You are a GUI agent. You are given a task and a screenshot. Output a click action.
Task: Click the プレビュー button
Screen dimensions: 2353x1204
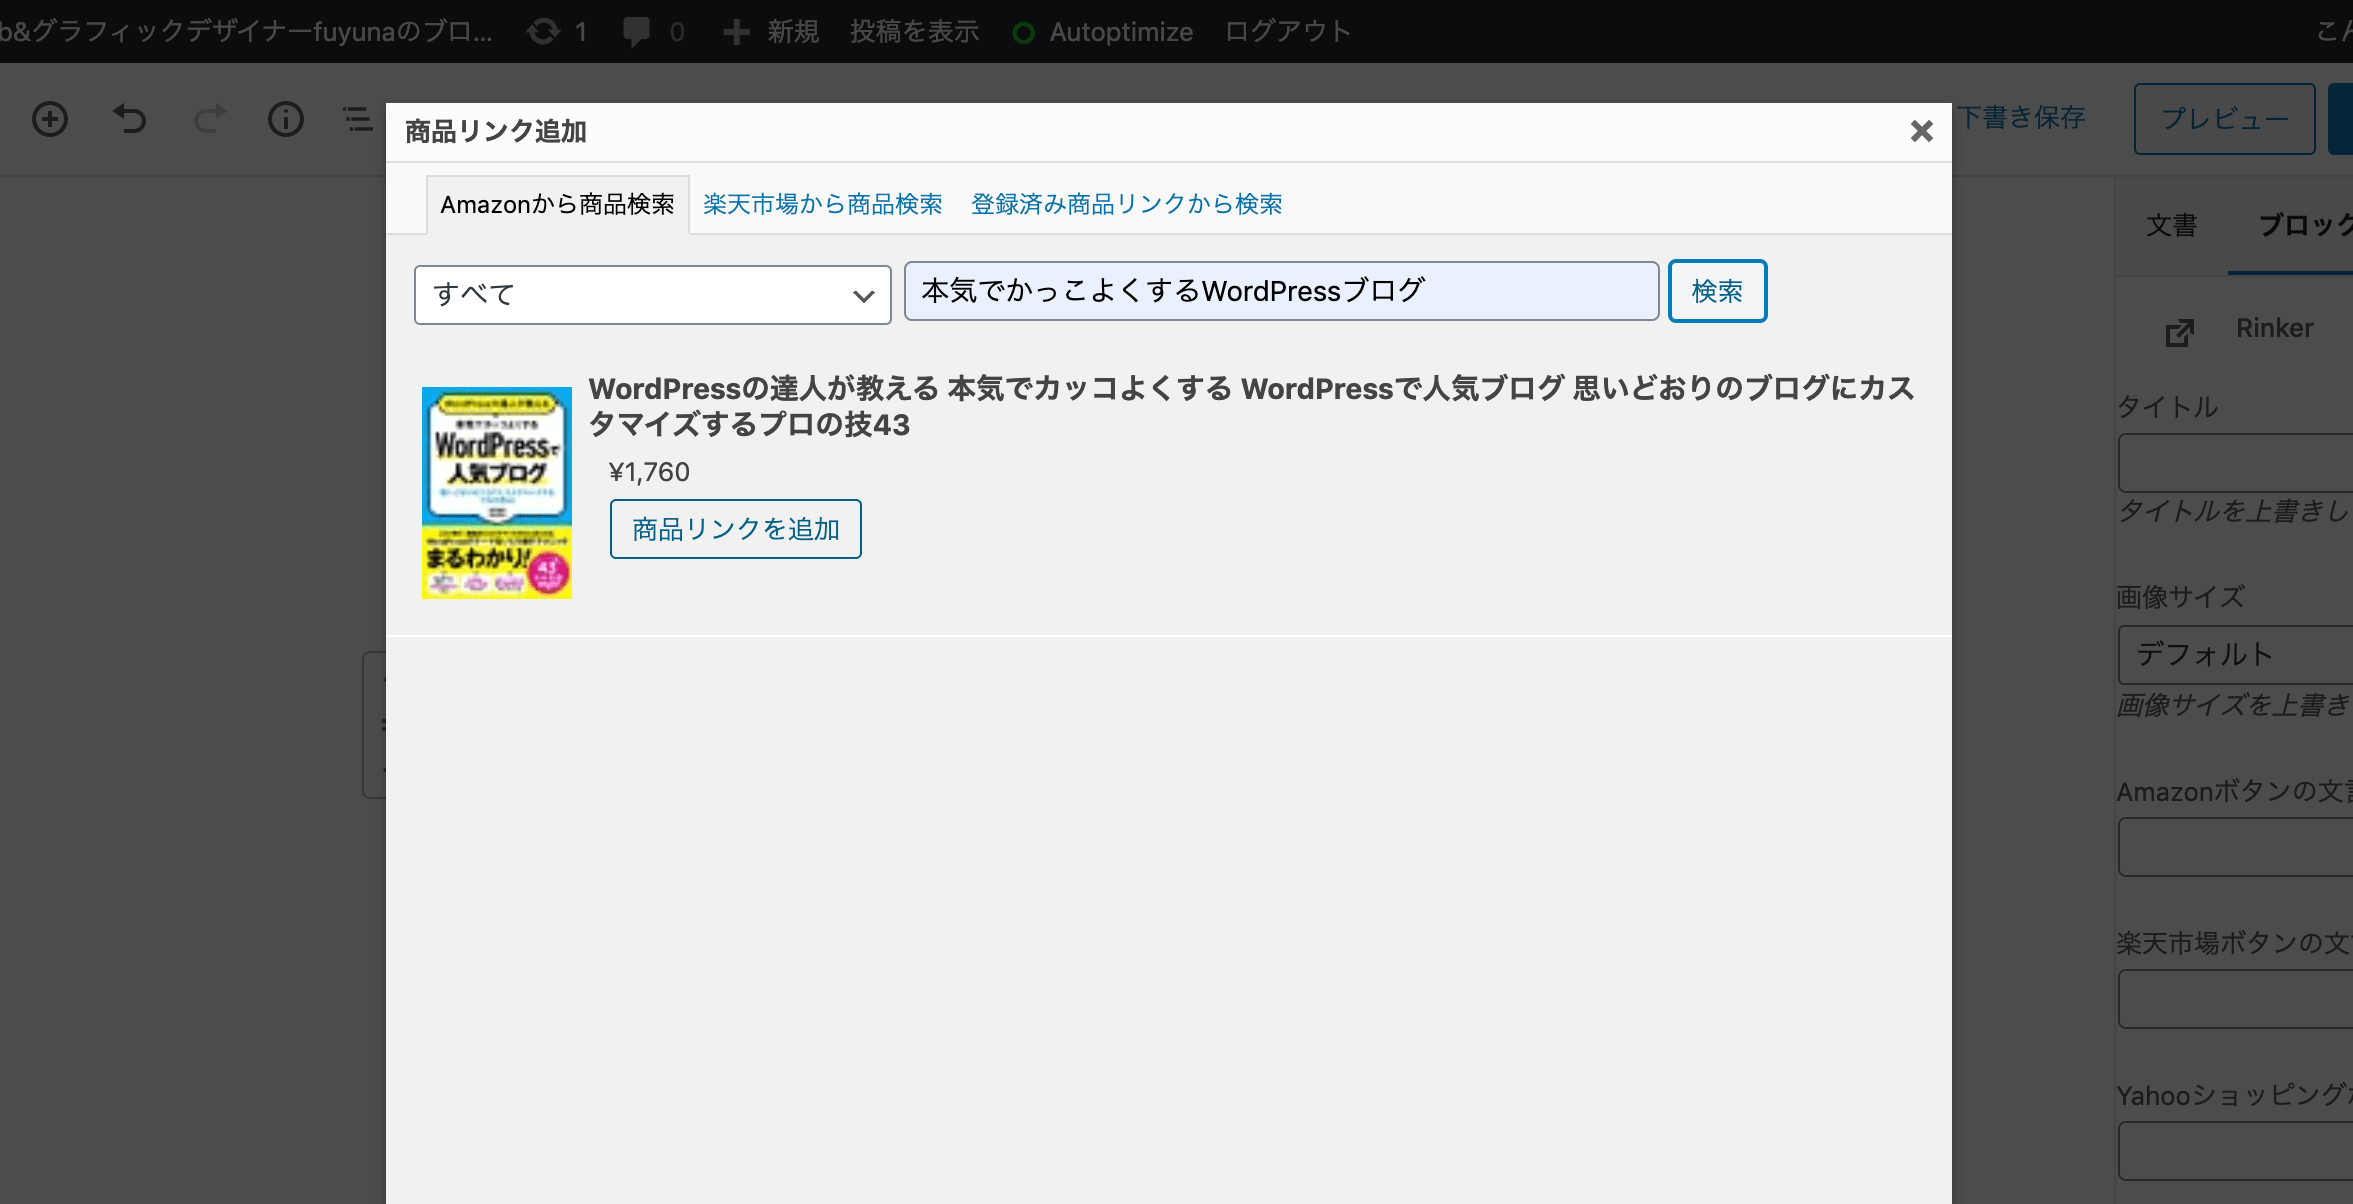(2225, 119)
